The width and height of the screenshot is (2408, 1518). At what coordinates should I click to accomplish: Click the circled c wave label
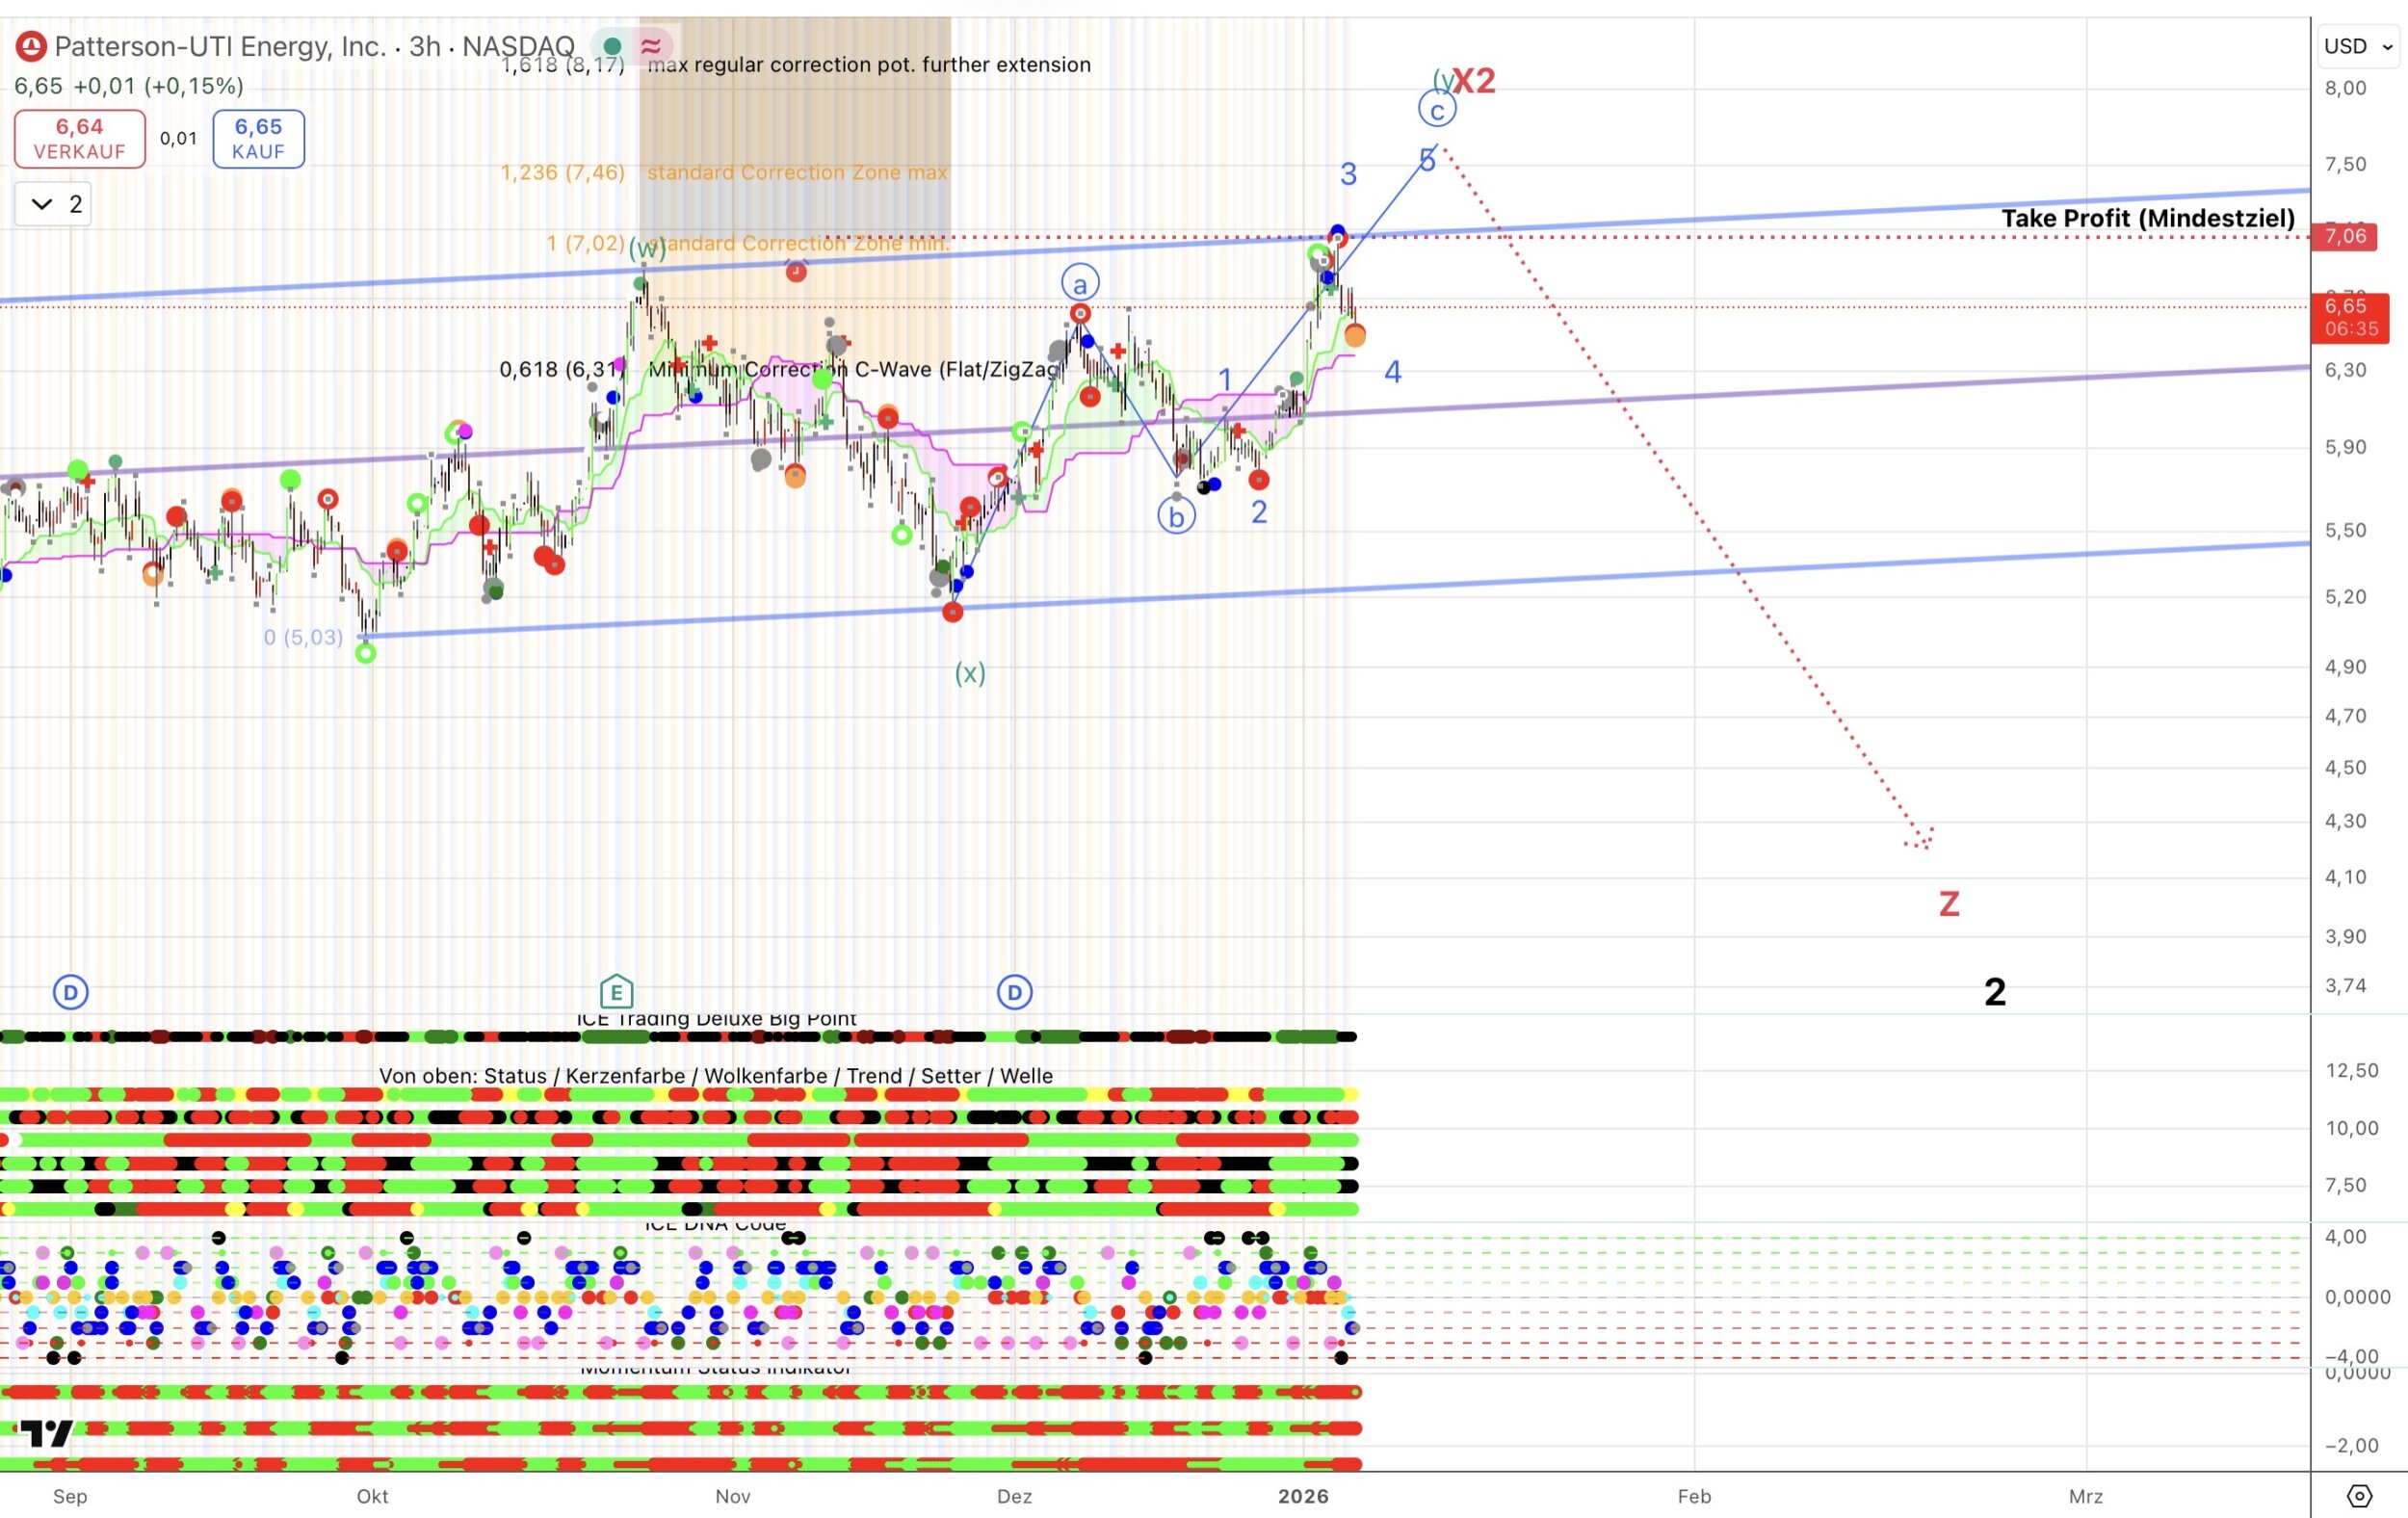point(1437,110)
